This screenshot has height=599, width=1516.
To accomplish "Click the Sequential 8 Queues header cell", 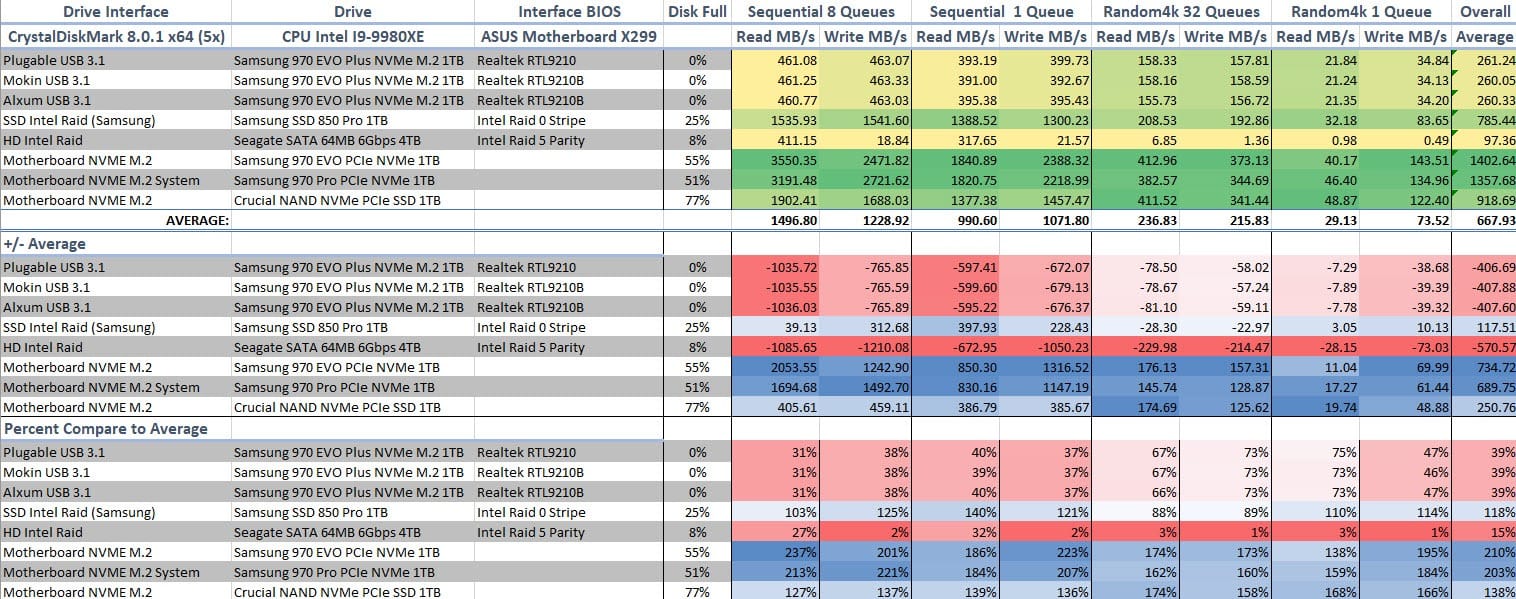I will click(821, 12).
